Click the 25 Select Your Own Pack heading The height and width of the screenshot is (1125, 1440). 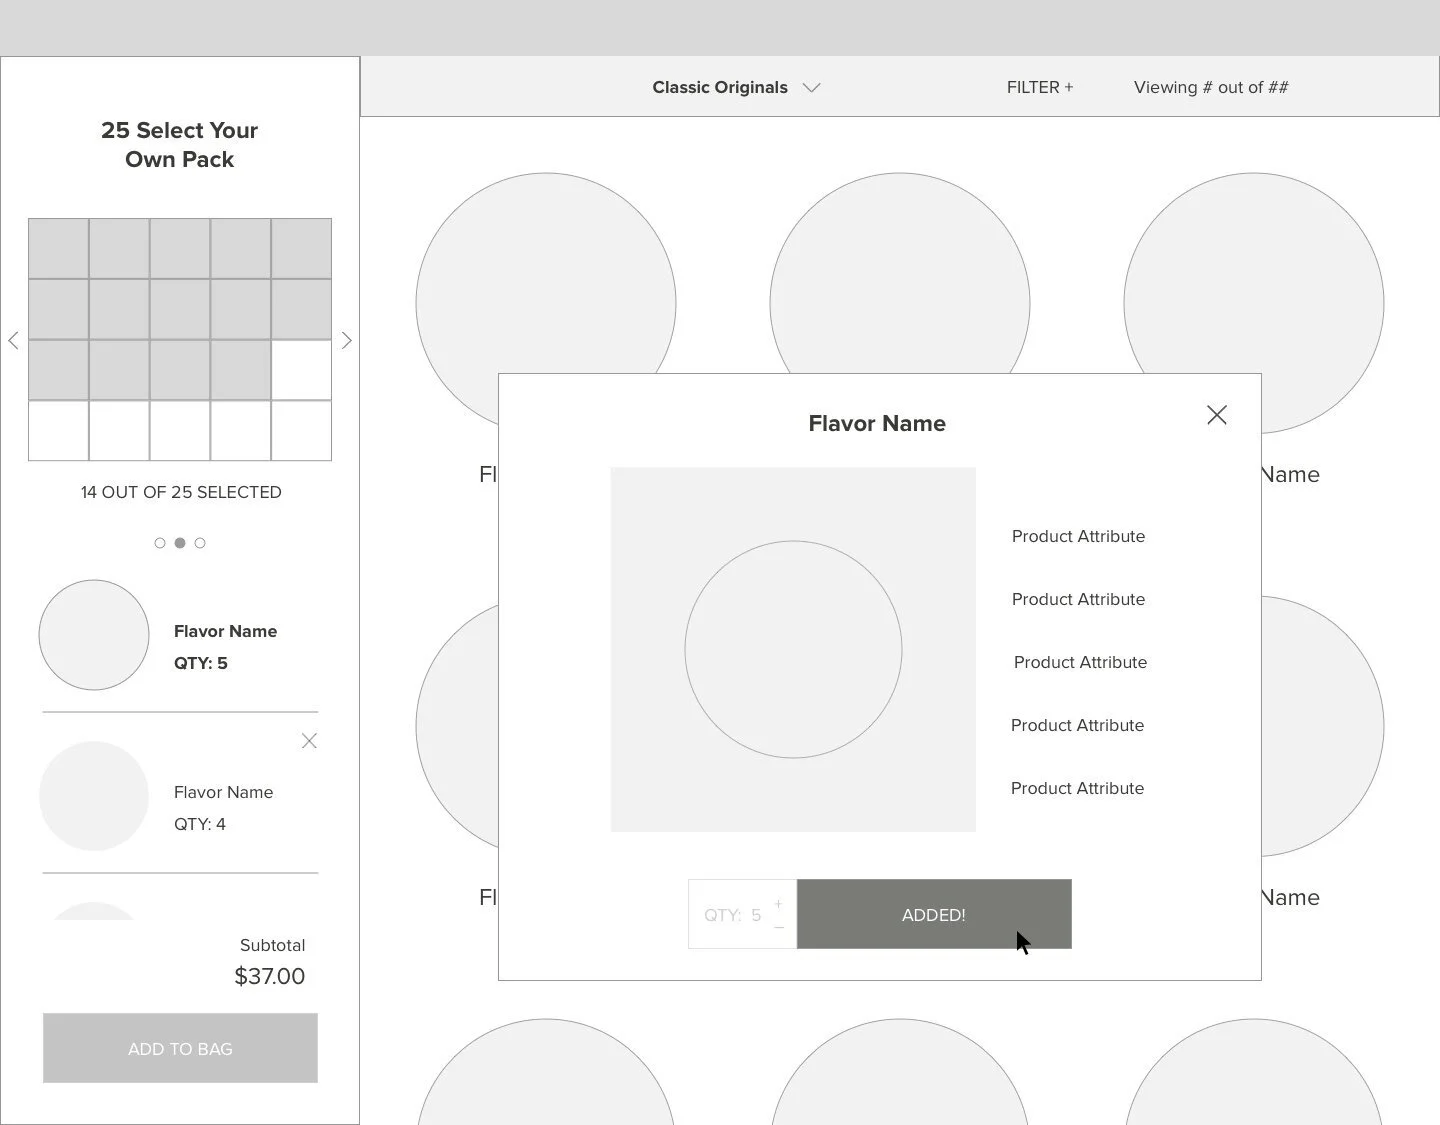(x=180, y=145)
